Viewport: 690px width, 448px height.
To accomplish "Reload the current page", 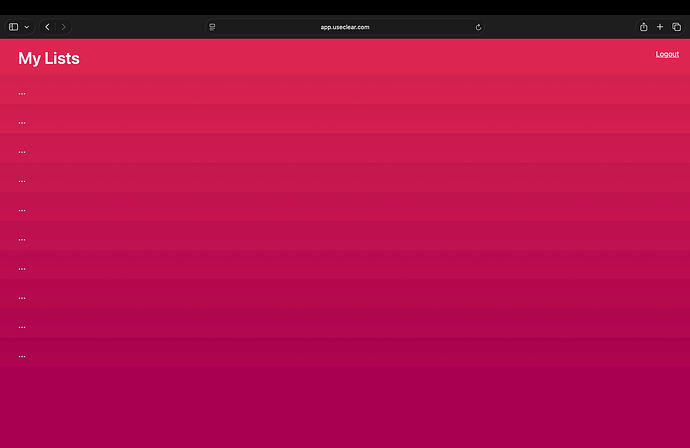I will point(478,27).
